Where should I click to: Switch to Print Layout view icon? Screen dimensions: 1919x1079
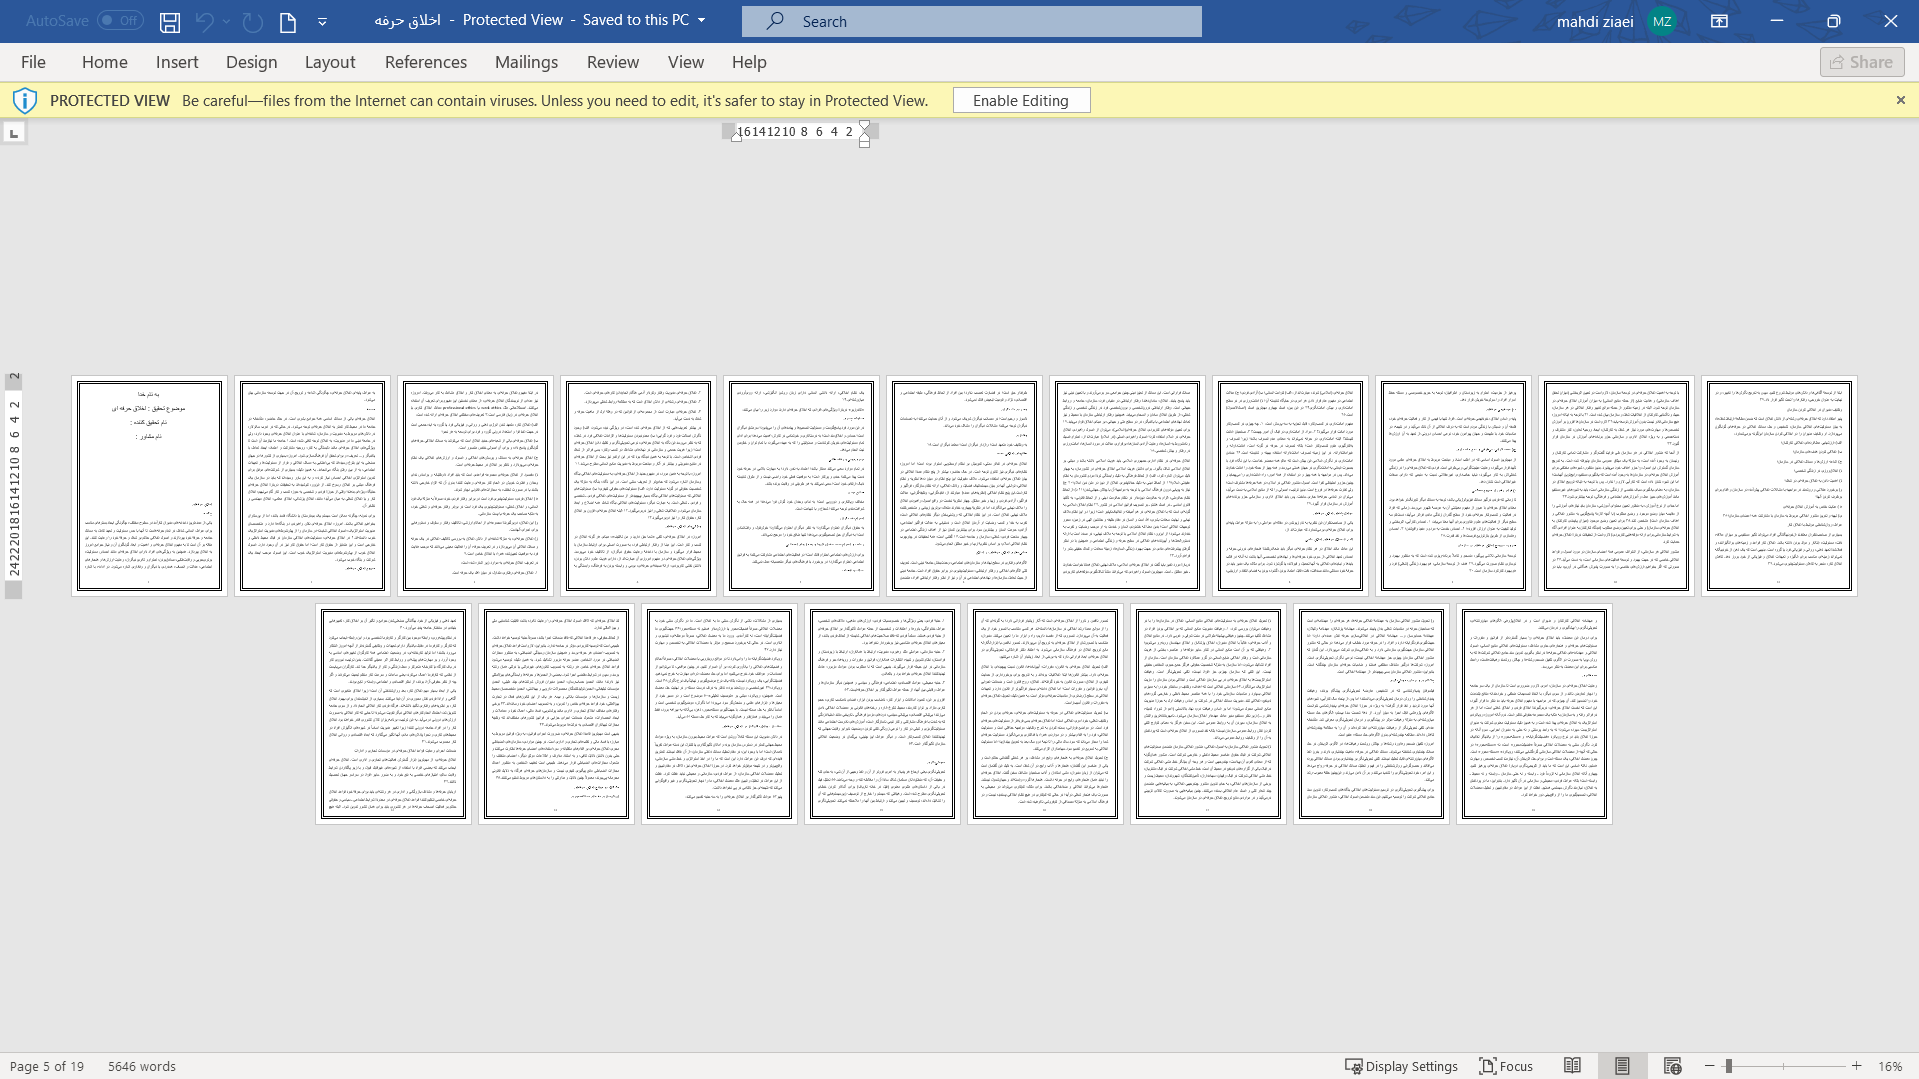coord(1622,1066)
